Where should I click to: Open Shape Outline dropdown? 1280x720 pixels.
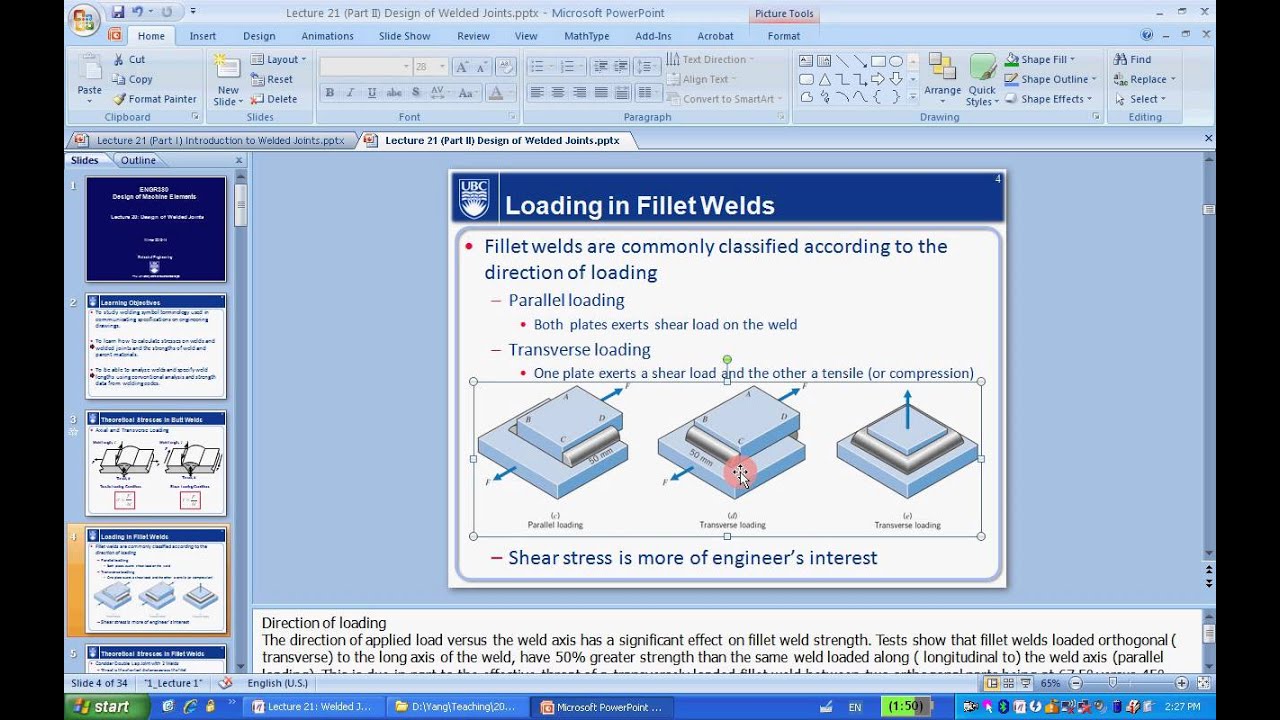pos(1050,79)
